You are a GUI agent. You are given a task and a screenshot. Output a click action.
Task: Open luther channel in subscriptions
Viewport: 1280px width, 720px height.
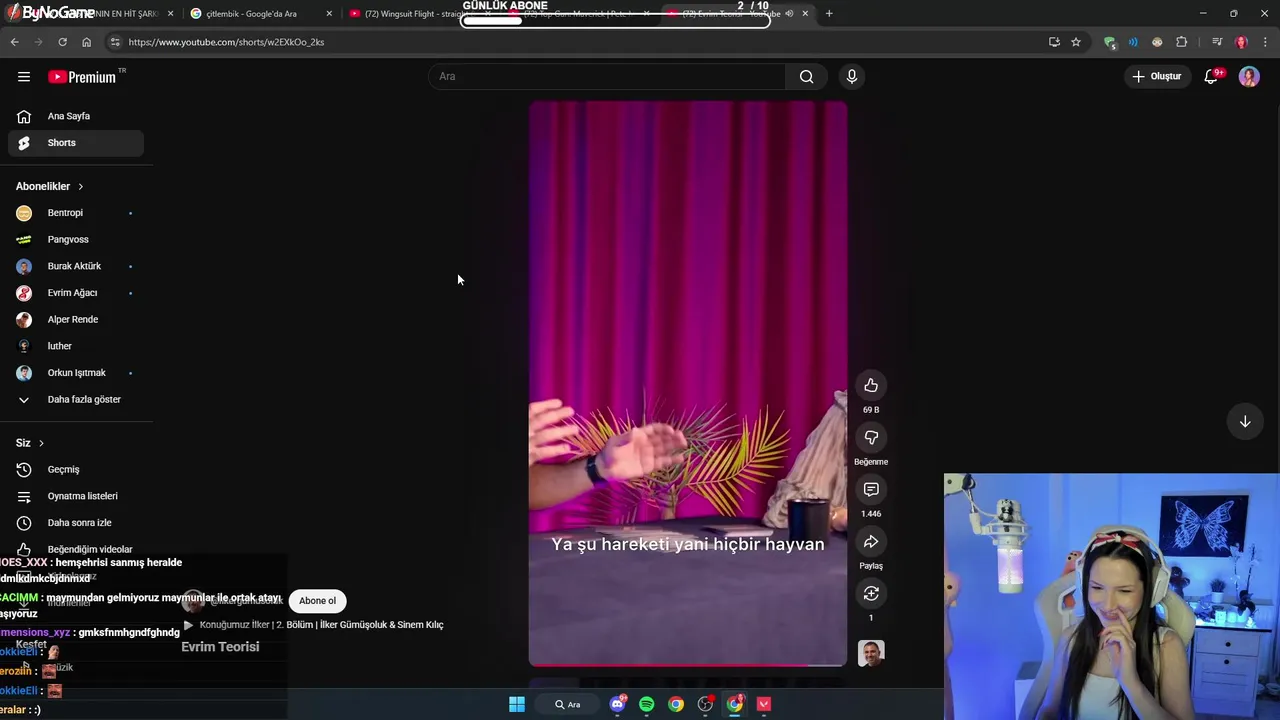click(76, 346)
